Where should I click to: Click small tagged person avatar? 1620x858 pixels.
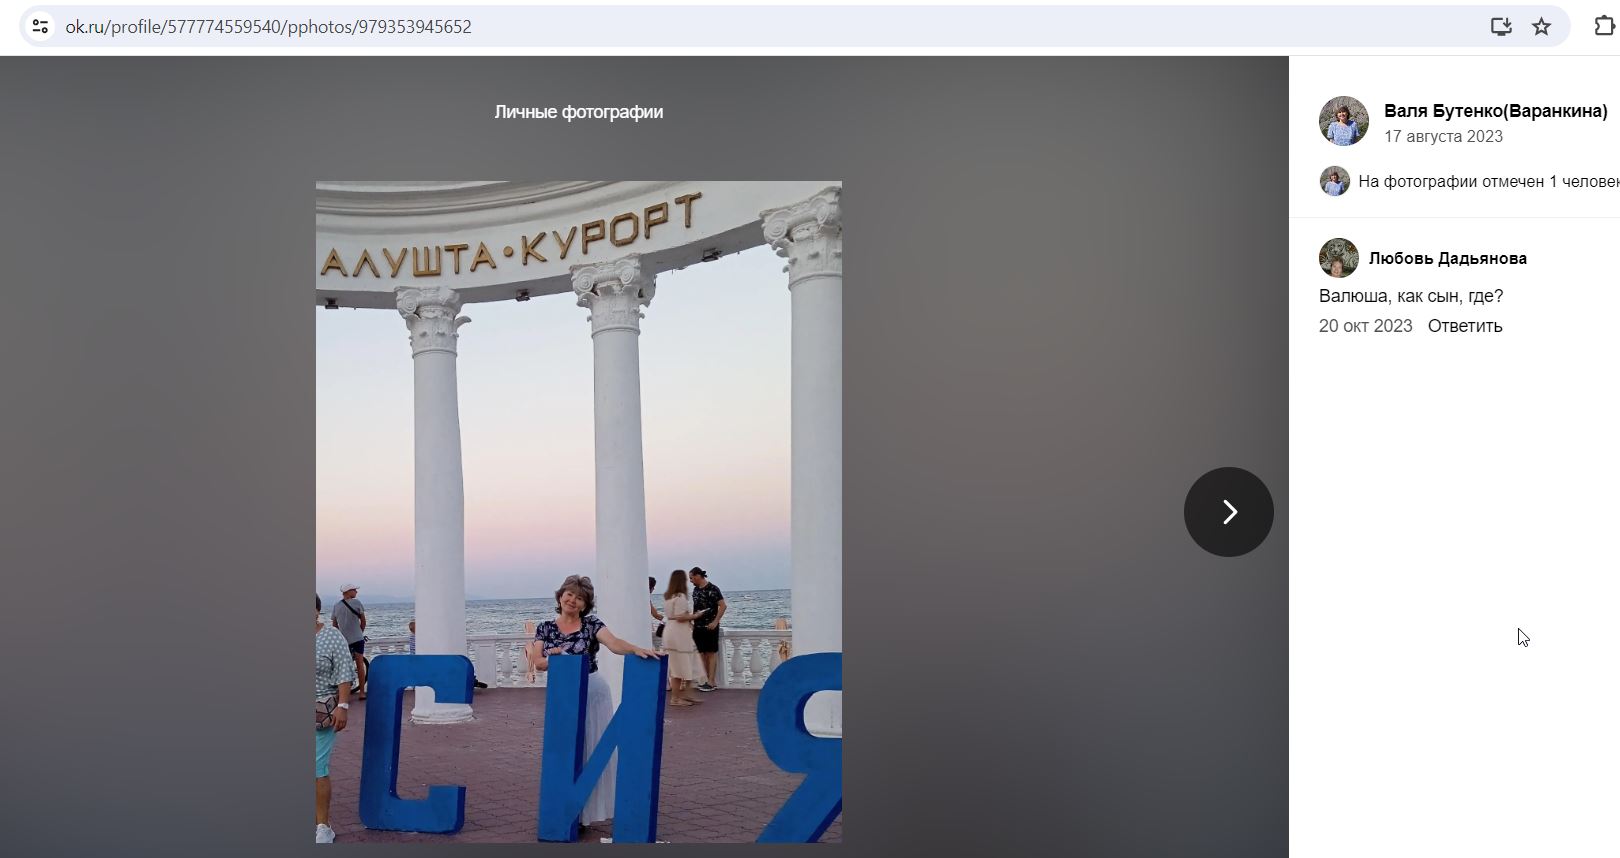pyautogui.click(x=1334, y=181)
